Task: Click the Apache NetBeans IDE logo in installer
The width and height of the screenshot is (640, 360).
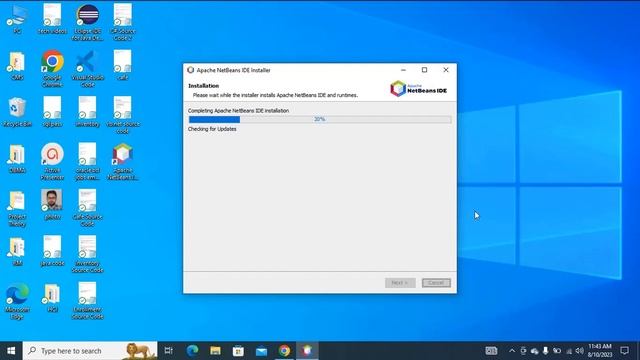Action: pos(418,89)
